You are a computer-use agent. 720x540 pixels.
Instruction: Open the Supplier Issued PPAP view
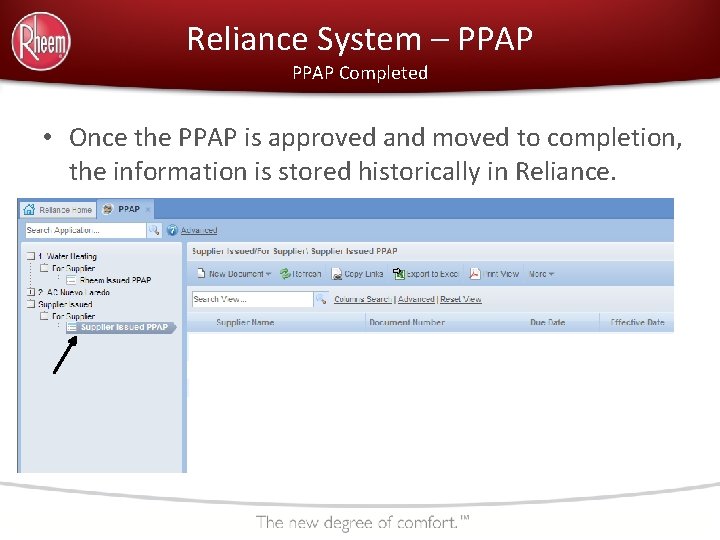(124, 327)
